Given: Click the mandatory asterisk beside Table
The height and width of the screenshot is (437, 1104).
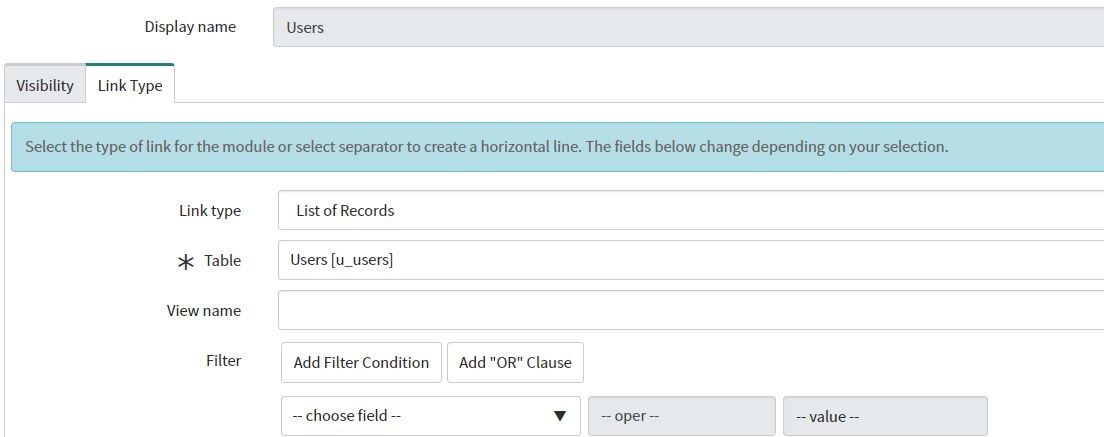Looking at the screenshot, I should tap(186, 262).
